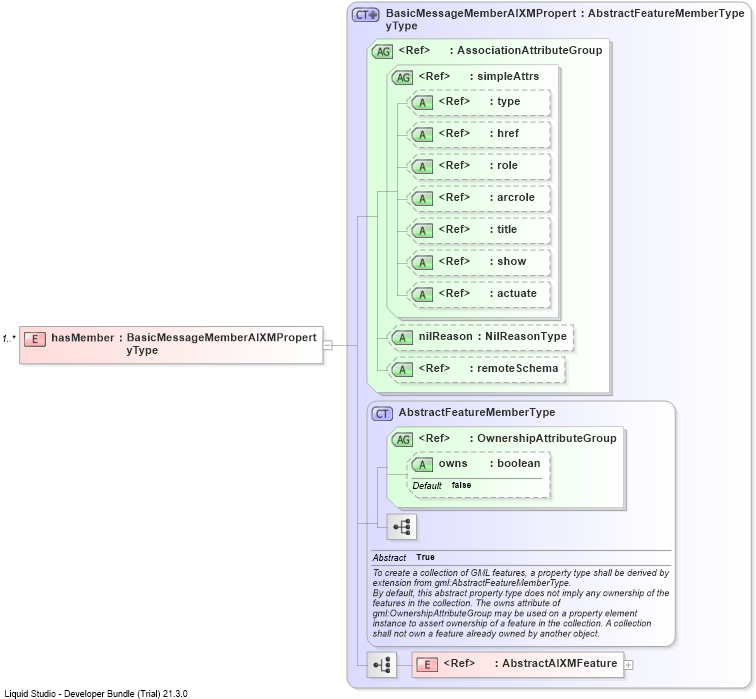Screen dimensions: 756x699
Task: Click the sequence compositor icon beside AbstractAIXMFeature
Action: point(381,665)
